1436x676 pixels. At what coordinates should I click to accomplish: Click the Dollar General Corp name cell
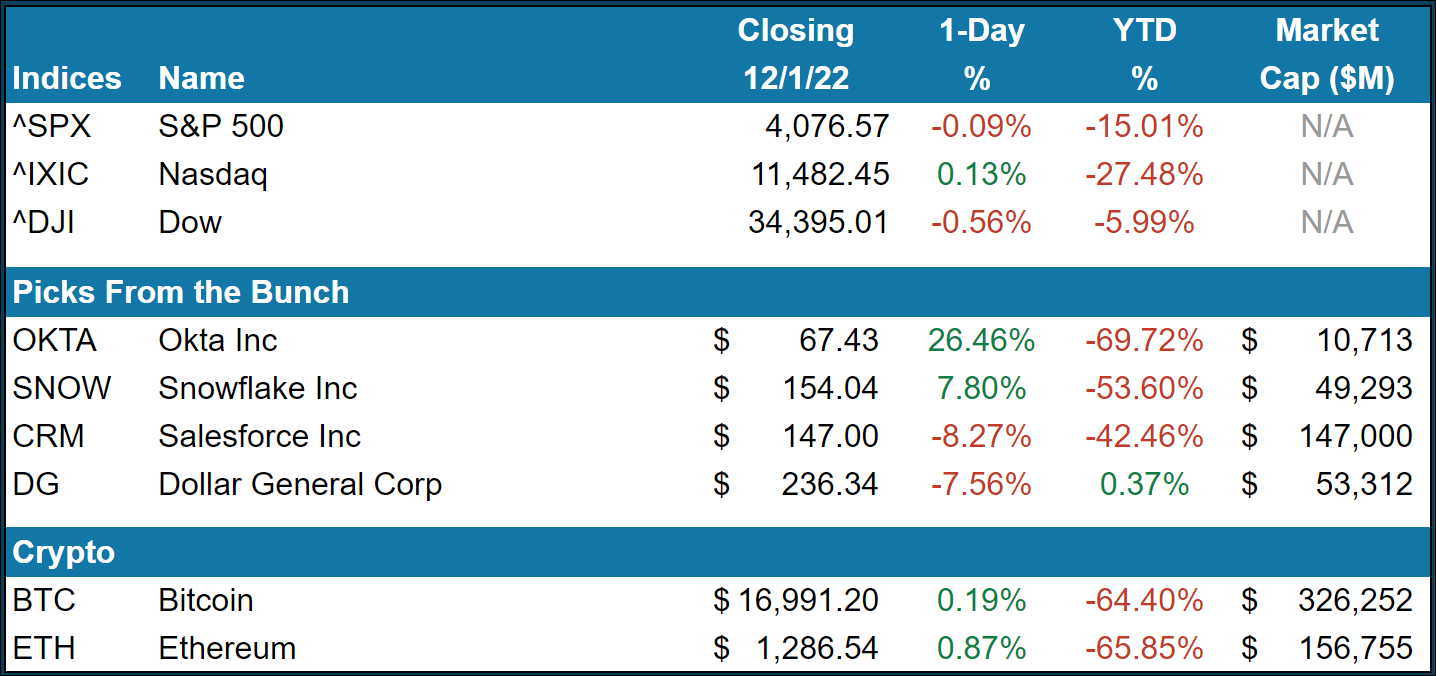[300, 484]
